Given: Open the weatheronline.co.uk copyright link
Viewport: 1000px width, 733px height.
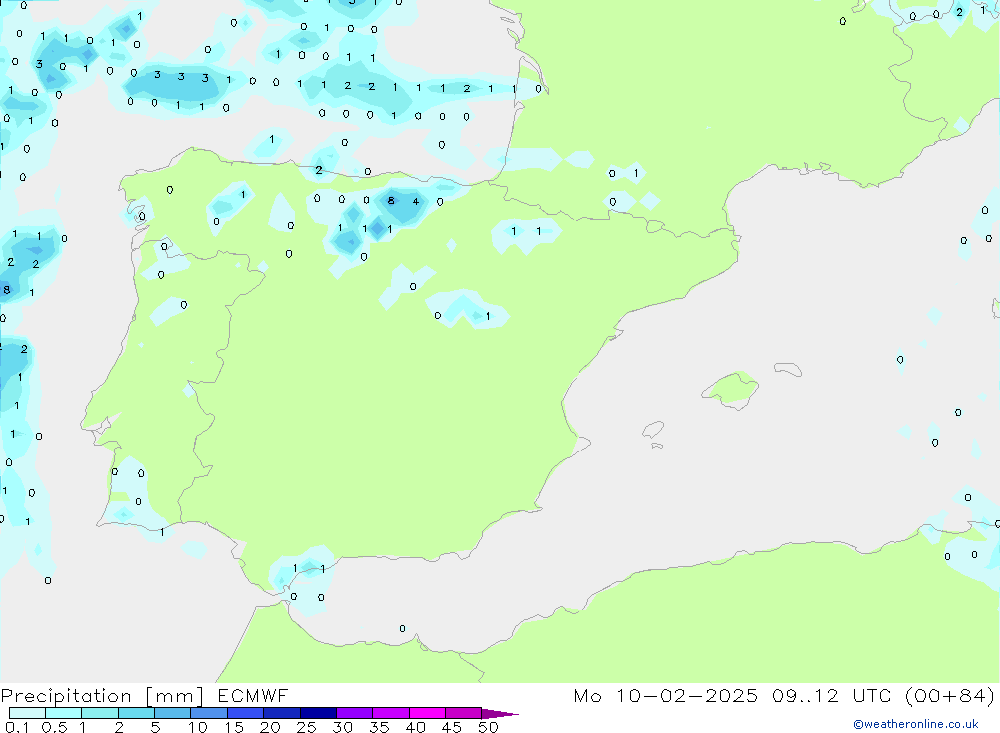Looking at the screenshot, I should tap(916, 724).
